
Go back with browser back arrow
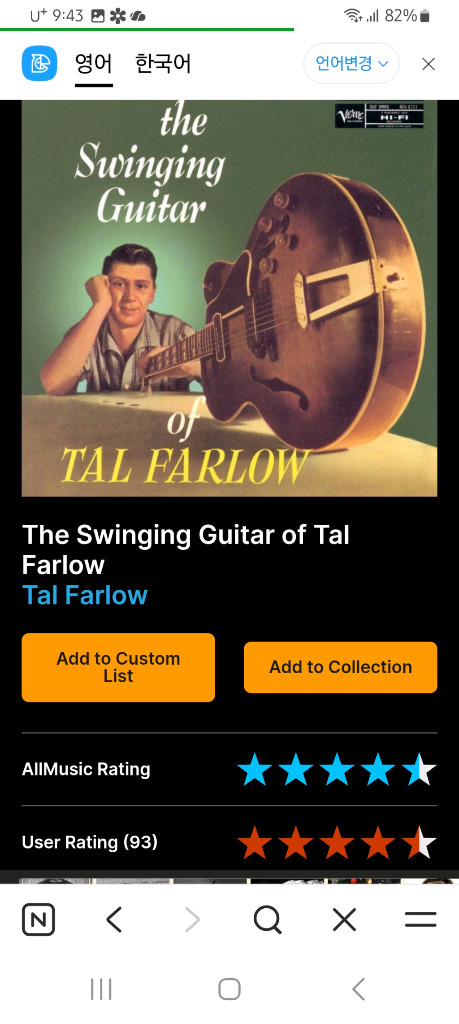114,920
